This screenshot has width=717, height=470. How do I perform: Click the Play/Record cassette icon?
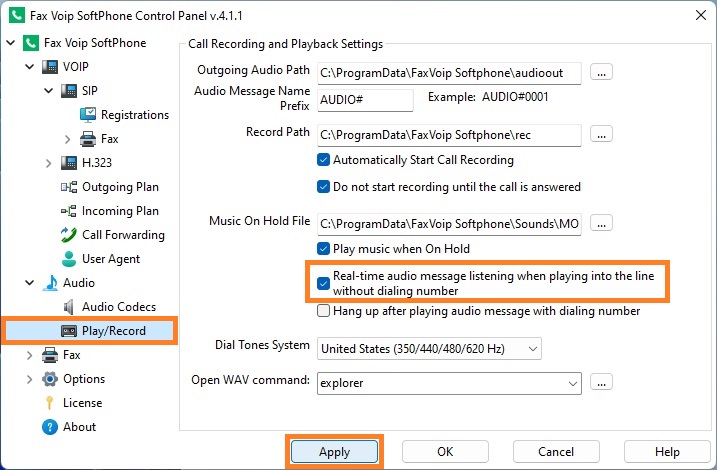[69, 331]
